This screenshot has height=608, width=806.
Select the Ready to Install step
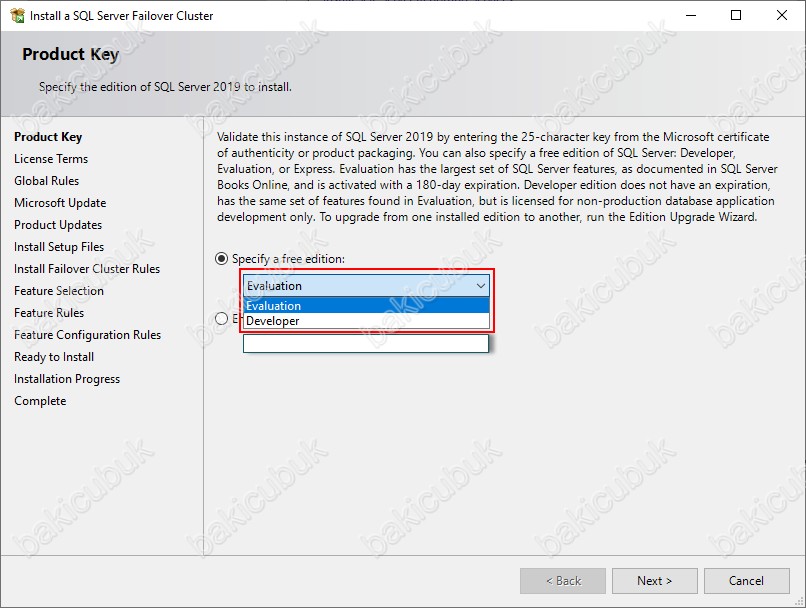tap(54, 357)
